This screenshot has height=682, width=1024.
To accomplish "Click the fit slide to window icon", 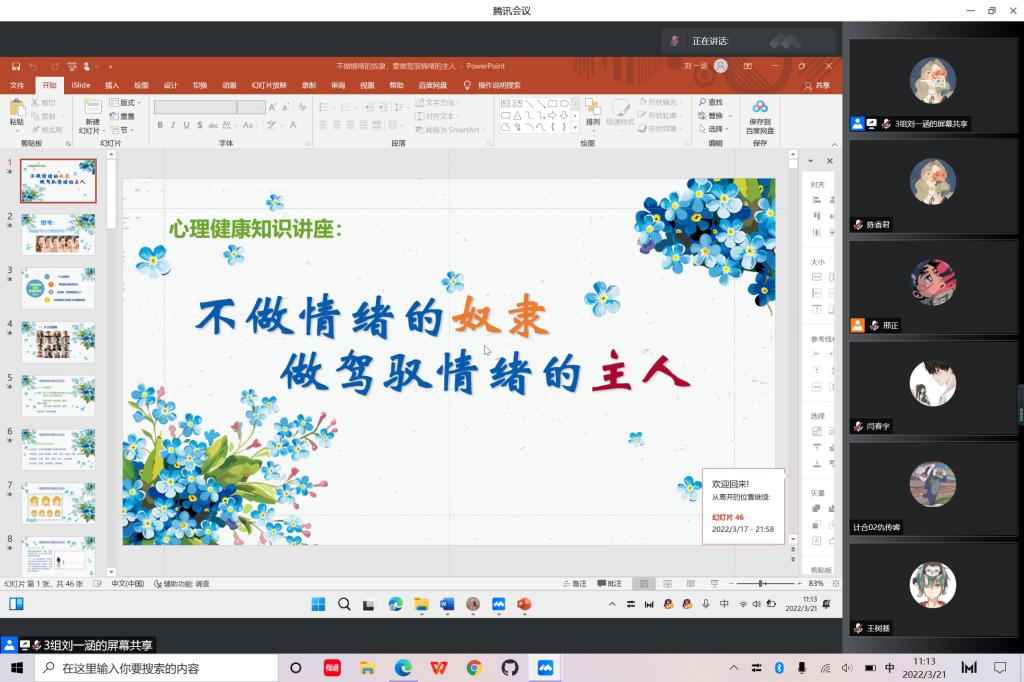I will [835, 583].
